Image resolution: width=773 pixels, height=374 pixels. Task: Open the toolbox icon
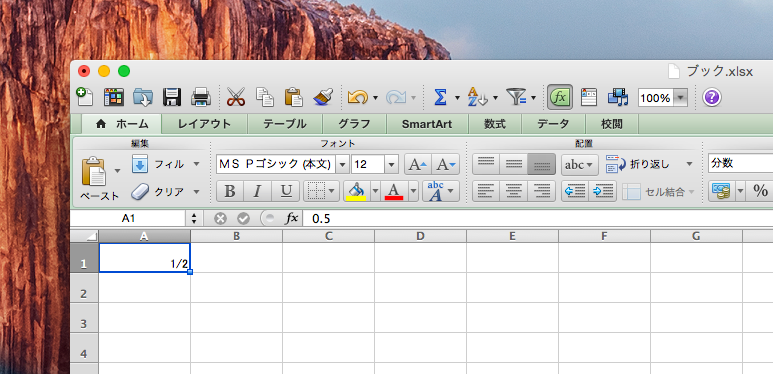(589, 97)
